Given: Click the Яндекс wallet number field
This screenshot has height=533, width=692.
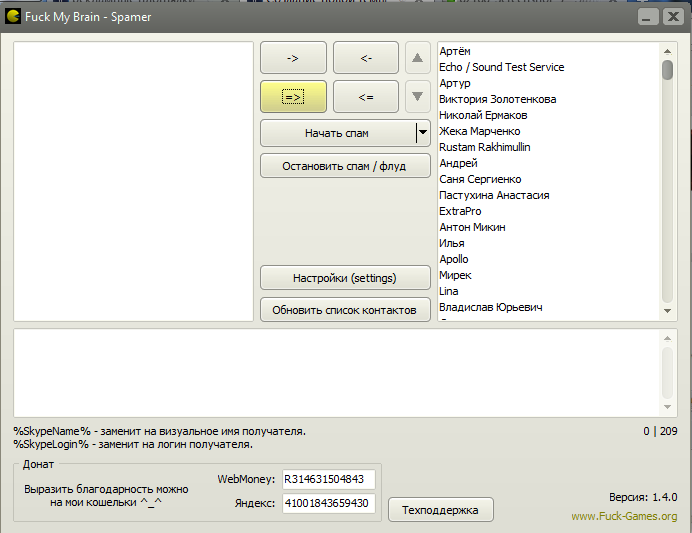Looking at the screenshot, I should click(x=329, y=503).
